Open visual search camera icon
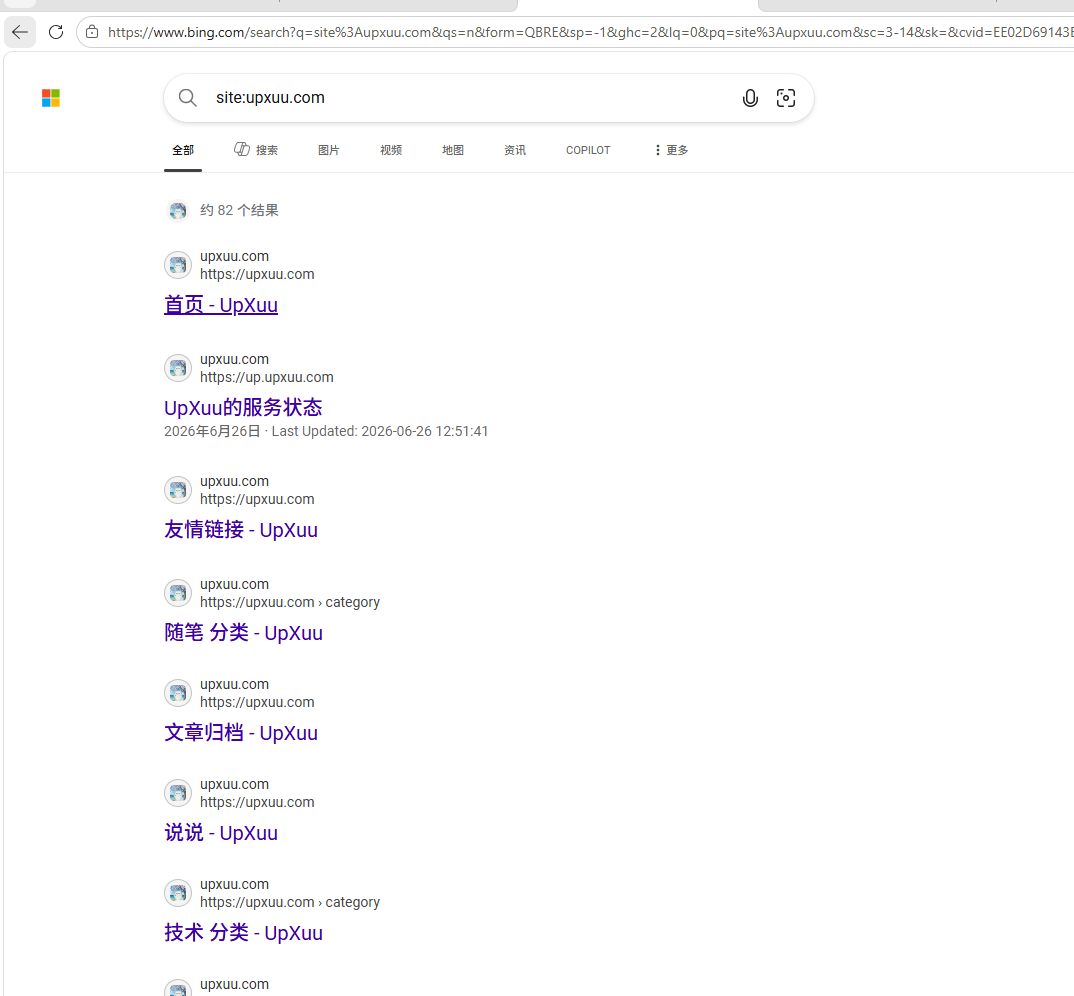The height and width of the screenshot is (996, 1074). point(786,98)
